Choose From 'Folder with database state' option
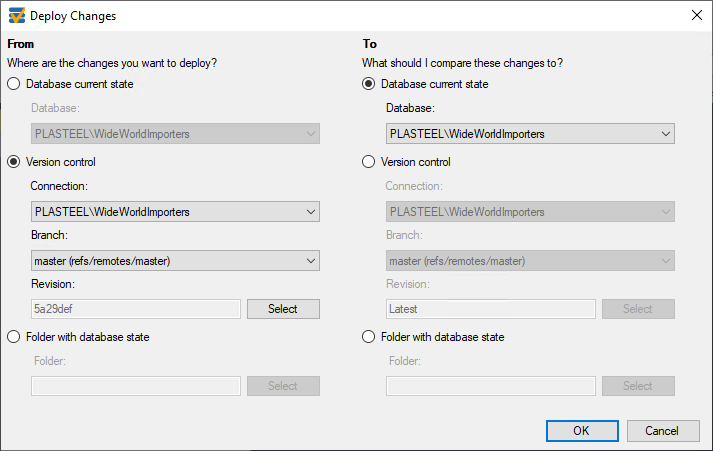 14,337
